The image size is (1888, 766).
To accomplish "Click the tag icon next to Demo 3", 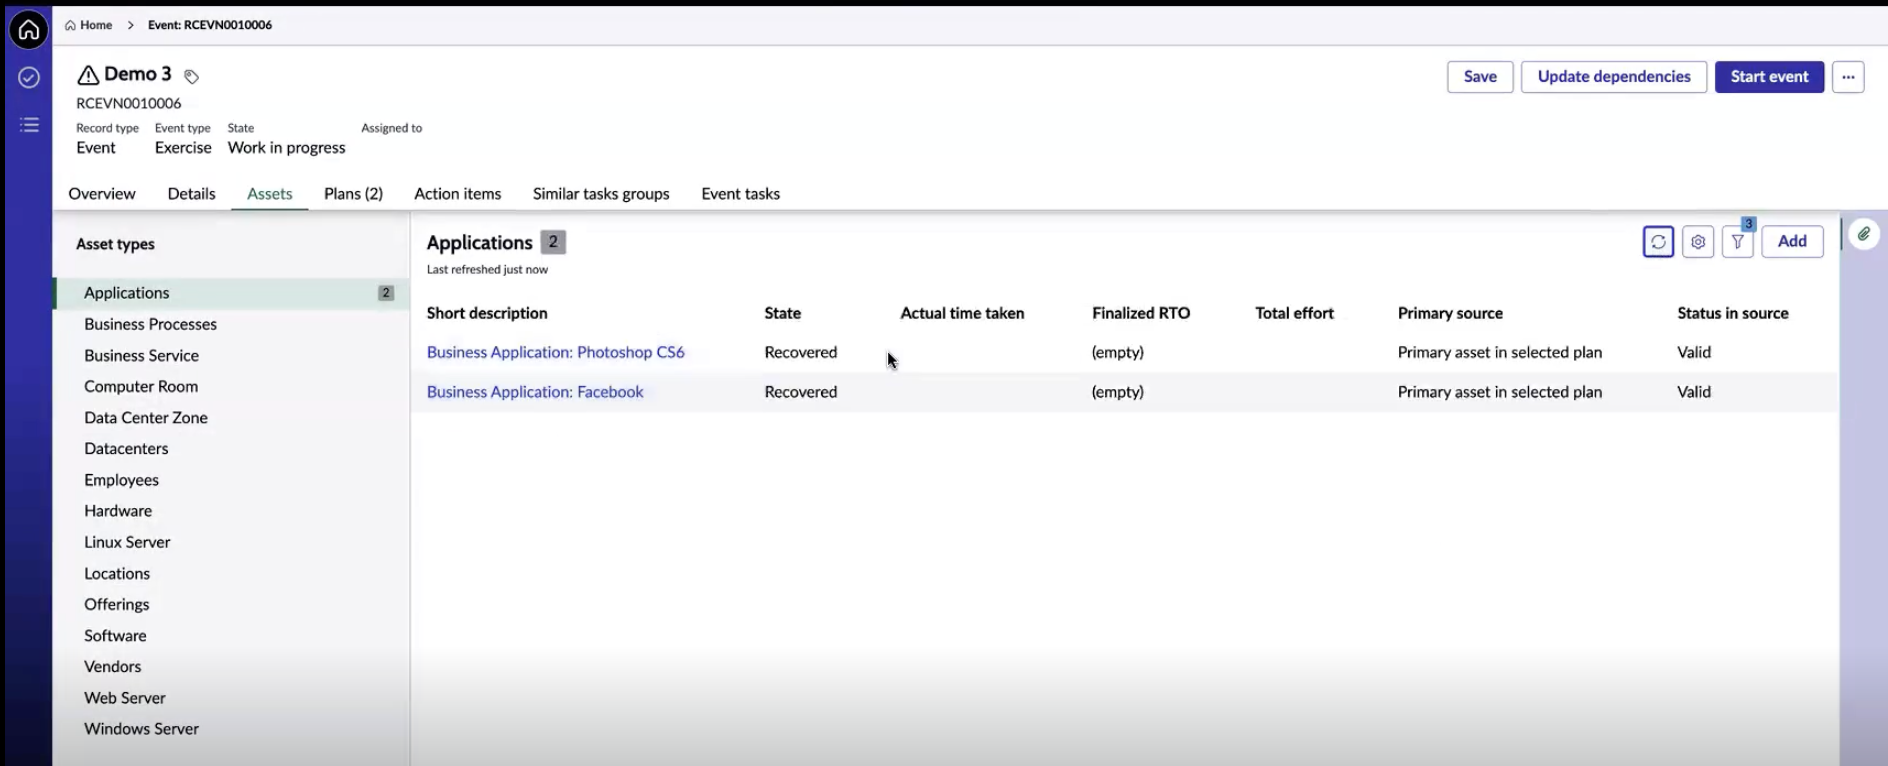I will pyautogui.click(x=191, y=76).
